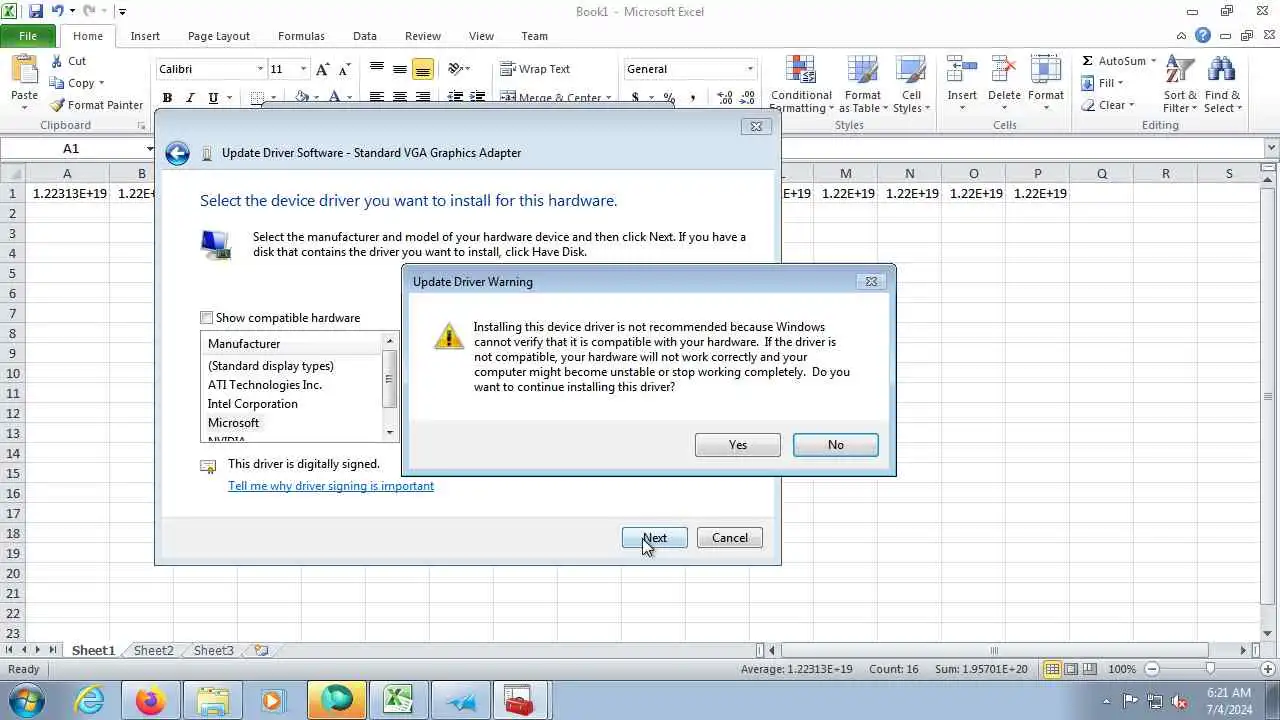1280x720 pixels.
Task: Click the Cut scissors icon
Action: pyautogui.click(x=57, y=61)
